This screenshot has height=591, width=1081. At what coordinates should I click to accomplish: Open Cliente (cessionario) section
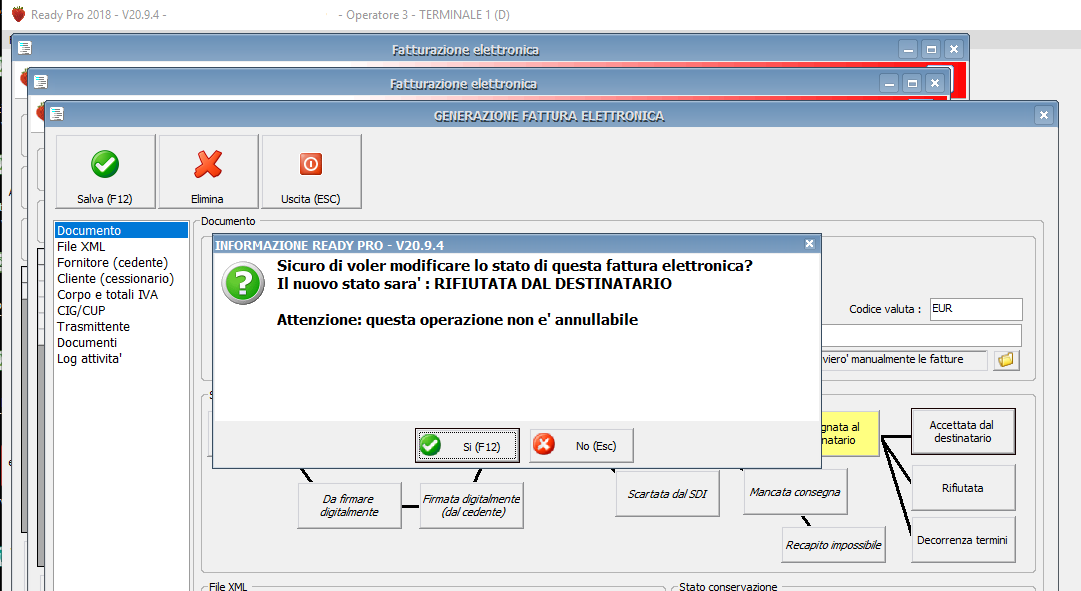click(x=121, y=279)
